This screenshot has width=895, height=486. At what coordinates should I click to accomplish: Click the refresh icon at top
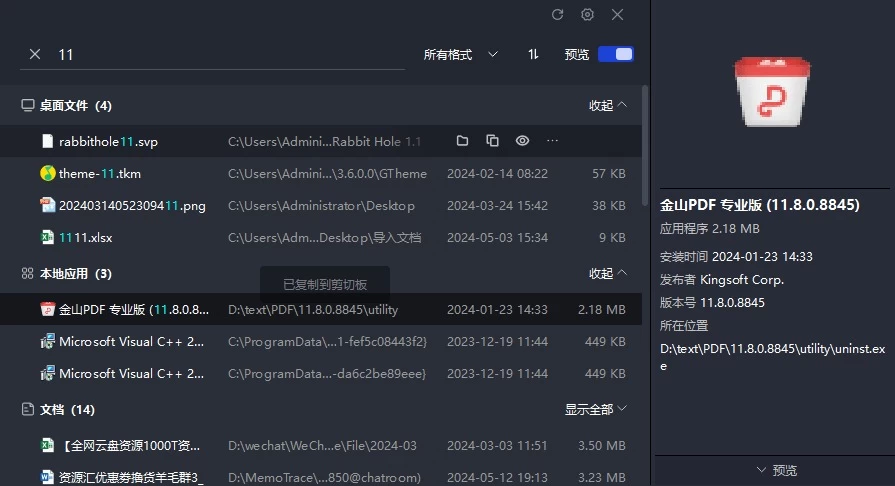coord(558,15)
